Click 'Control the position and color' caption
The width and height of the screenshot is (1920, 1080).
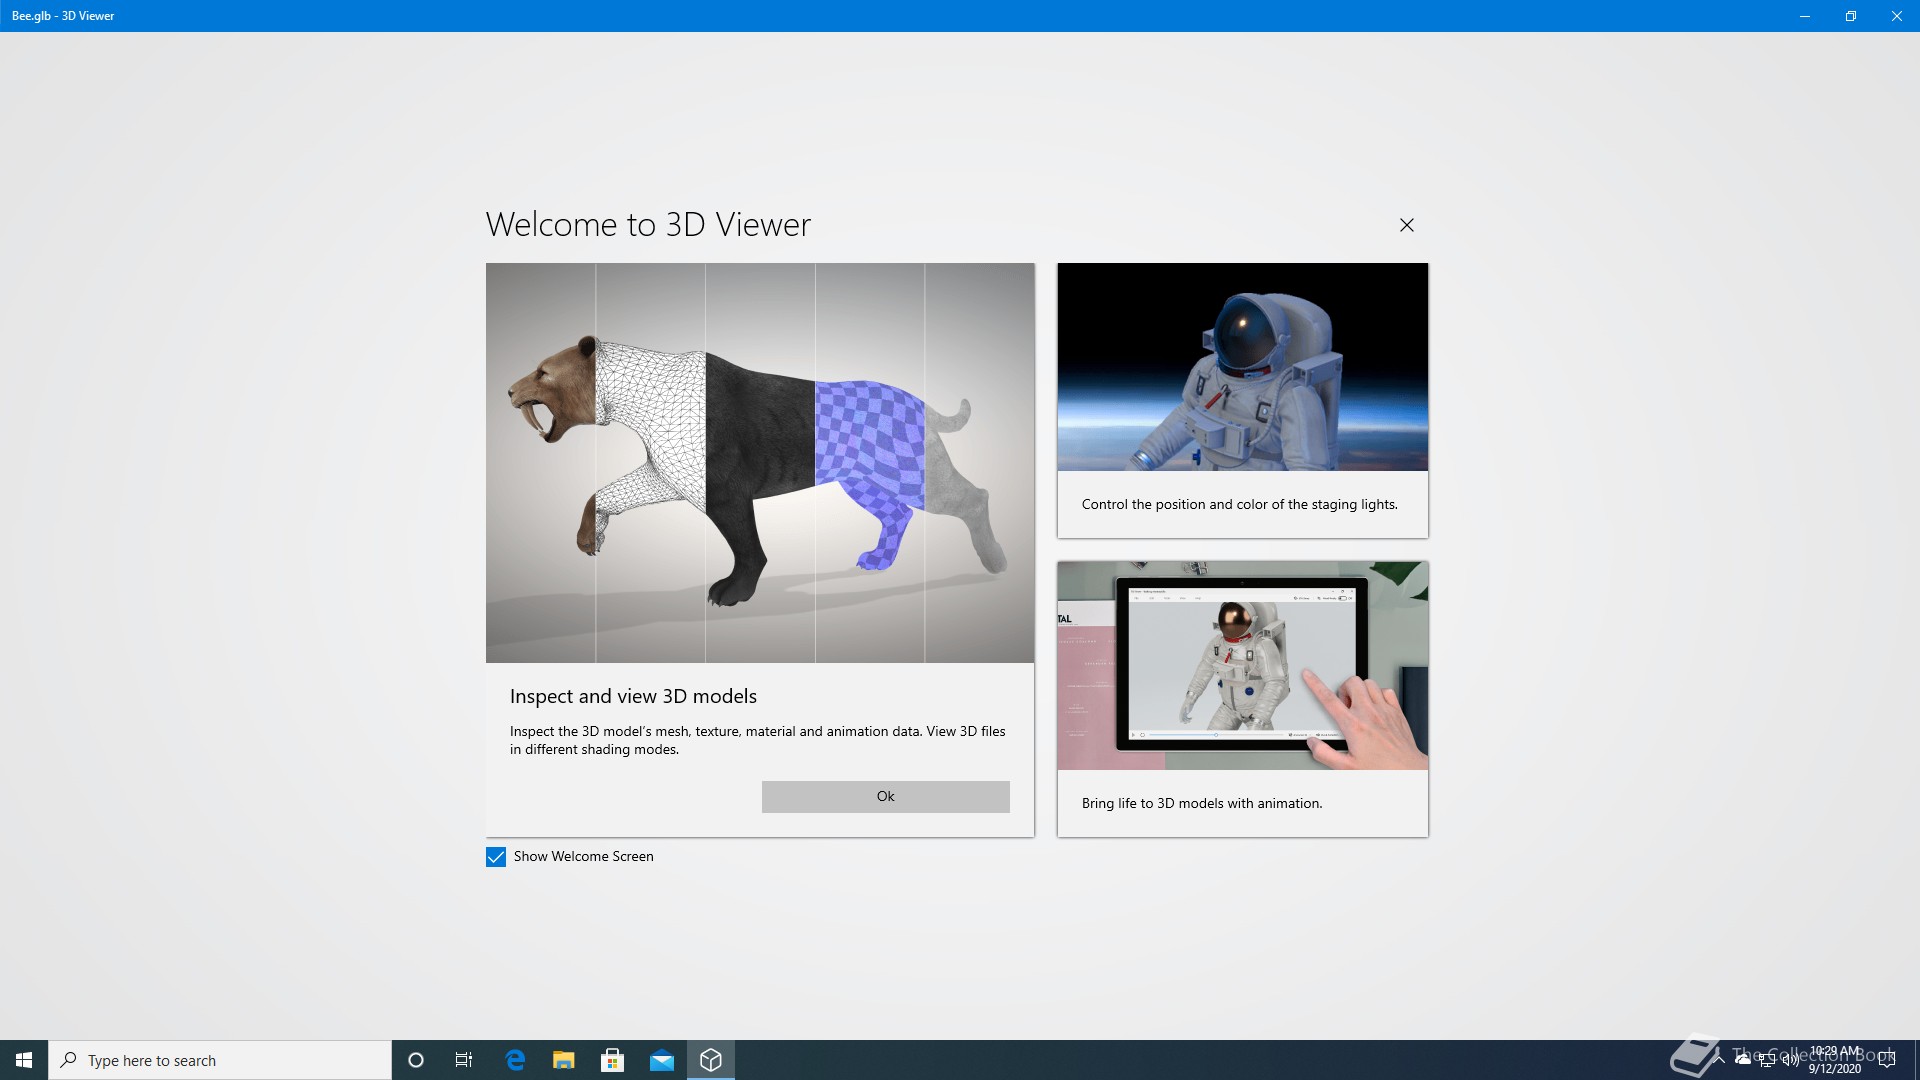[1239, 504]
